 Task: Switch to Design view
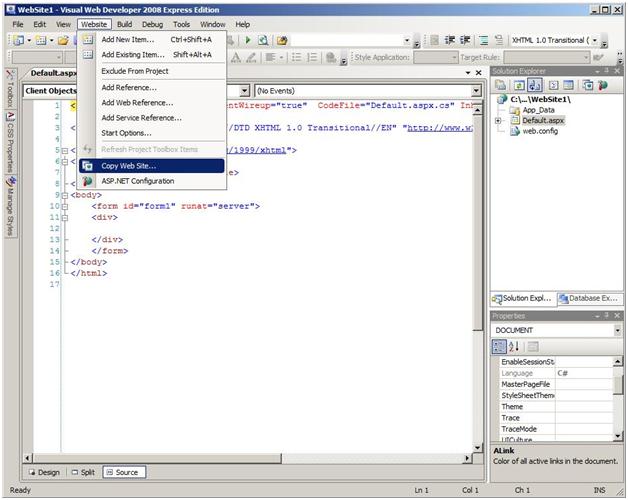coord(45,472)
